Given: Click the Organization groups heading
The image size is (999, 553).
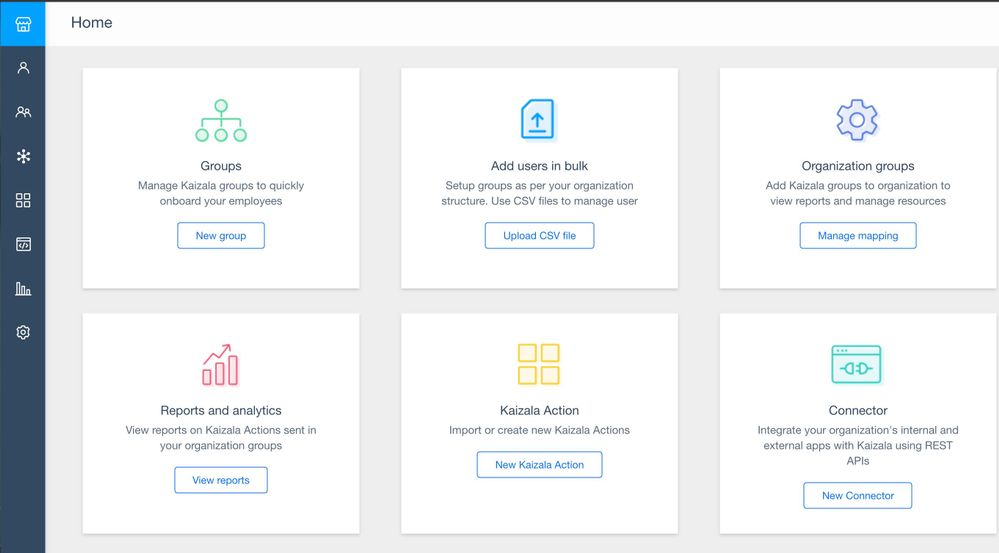Looking at the screenshot, I should (858, 166).
